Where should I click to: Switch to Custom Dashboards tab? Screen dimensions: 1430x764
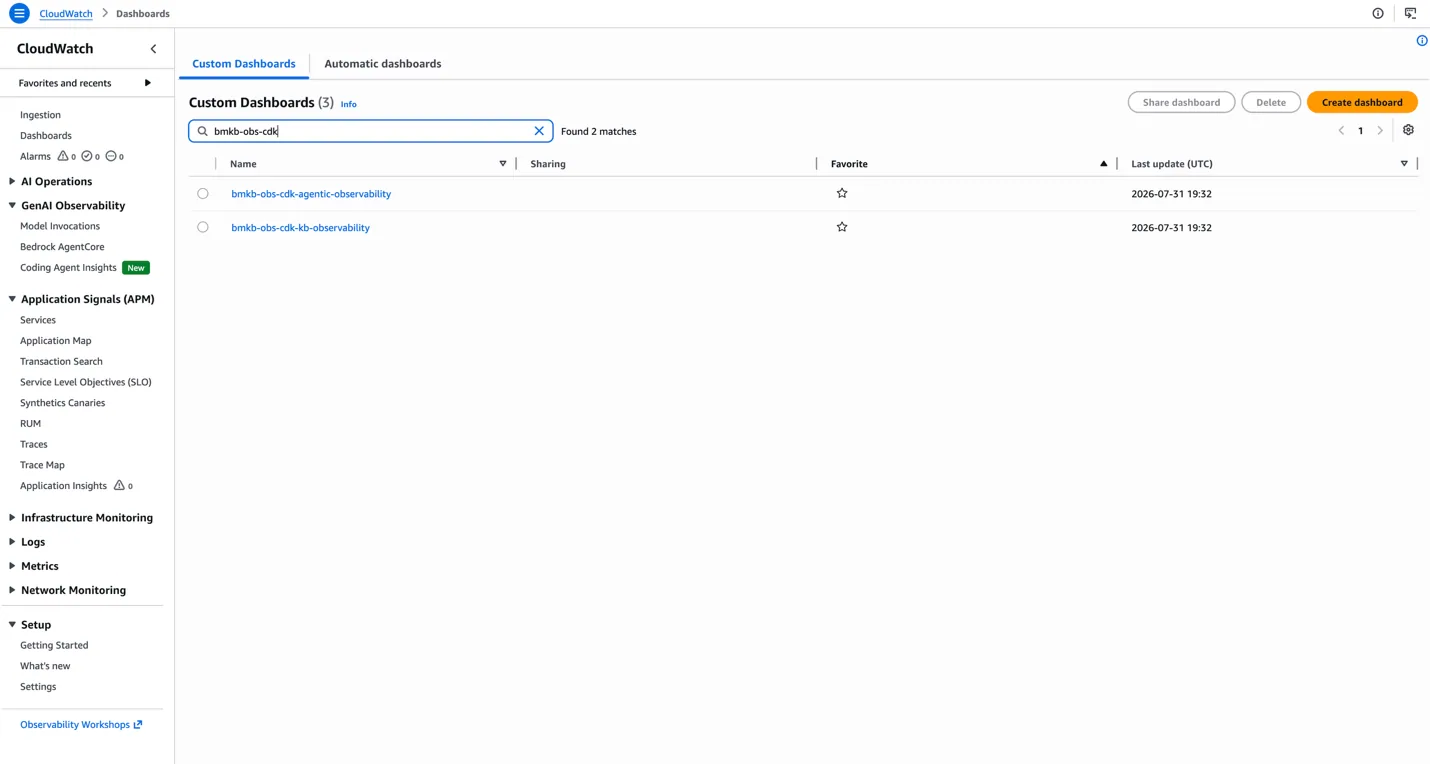click(244, 63)
